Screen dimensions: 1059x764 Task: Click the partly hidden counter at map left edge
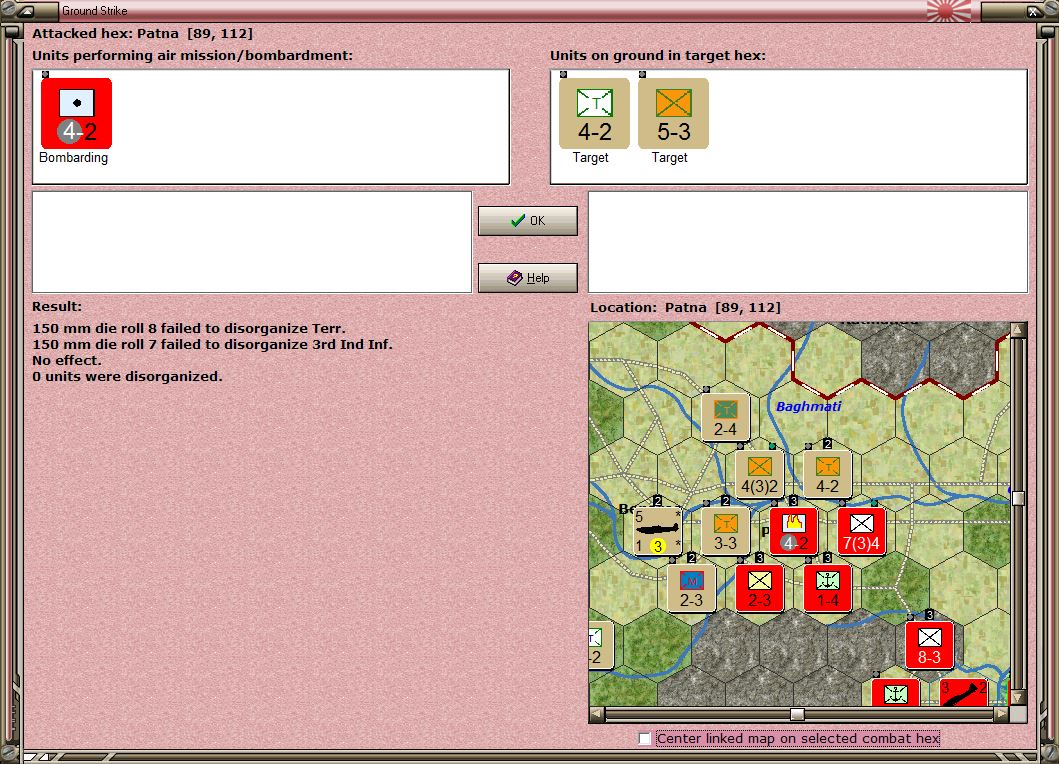coord(601,645)
